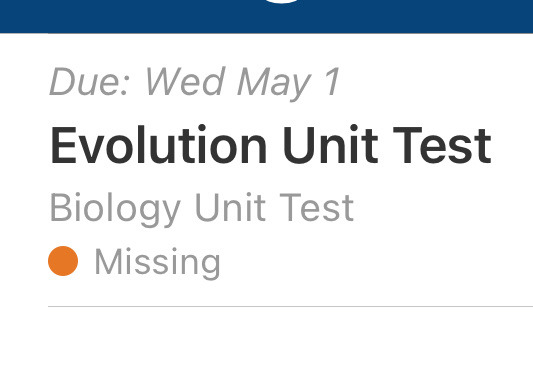533x389 pixels.
Task: Click the word Unit in gray subtitle
Action: point(230,207)
